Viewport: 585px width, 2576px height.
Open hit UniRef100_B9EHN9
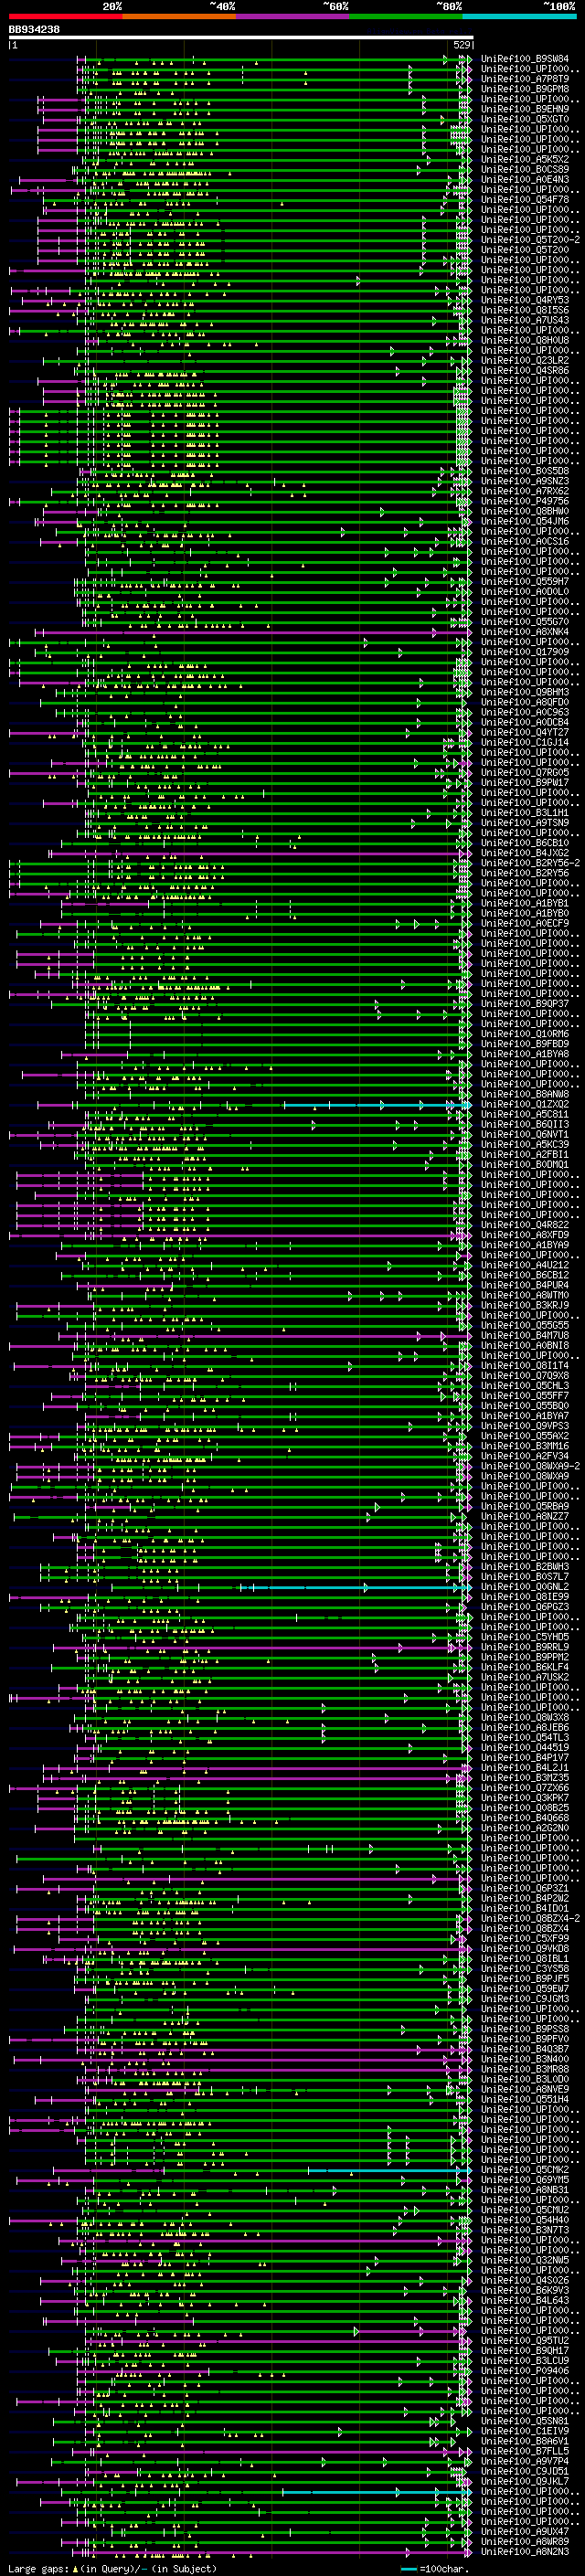(525, 109)
